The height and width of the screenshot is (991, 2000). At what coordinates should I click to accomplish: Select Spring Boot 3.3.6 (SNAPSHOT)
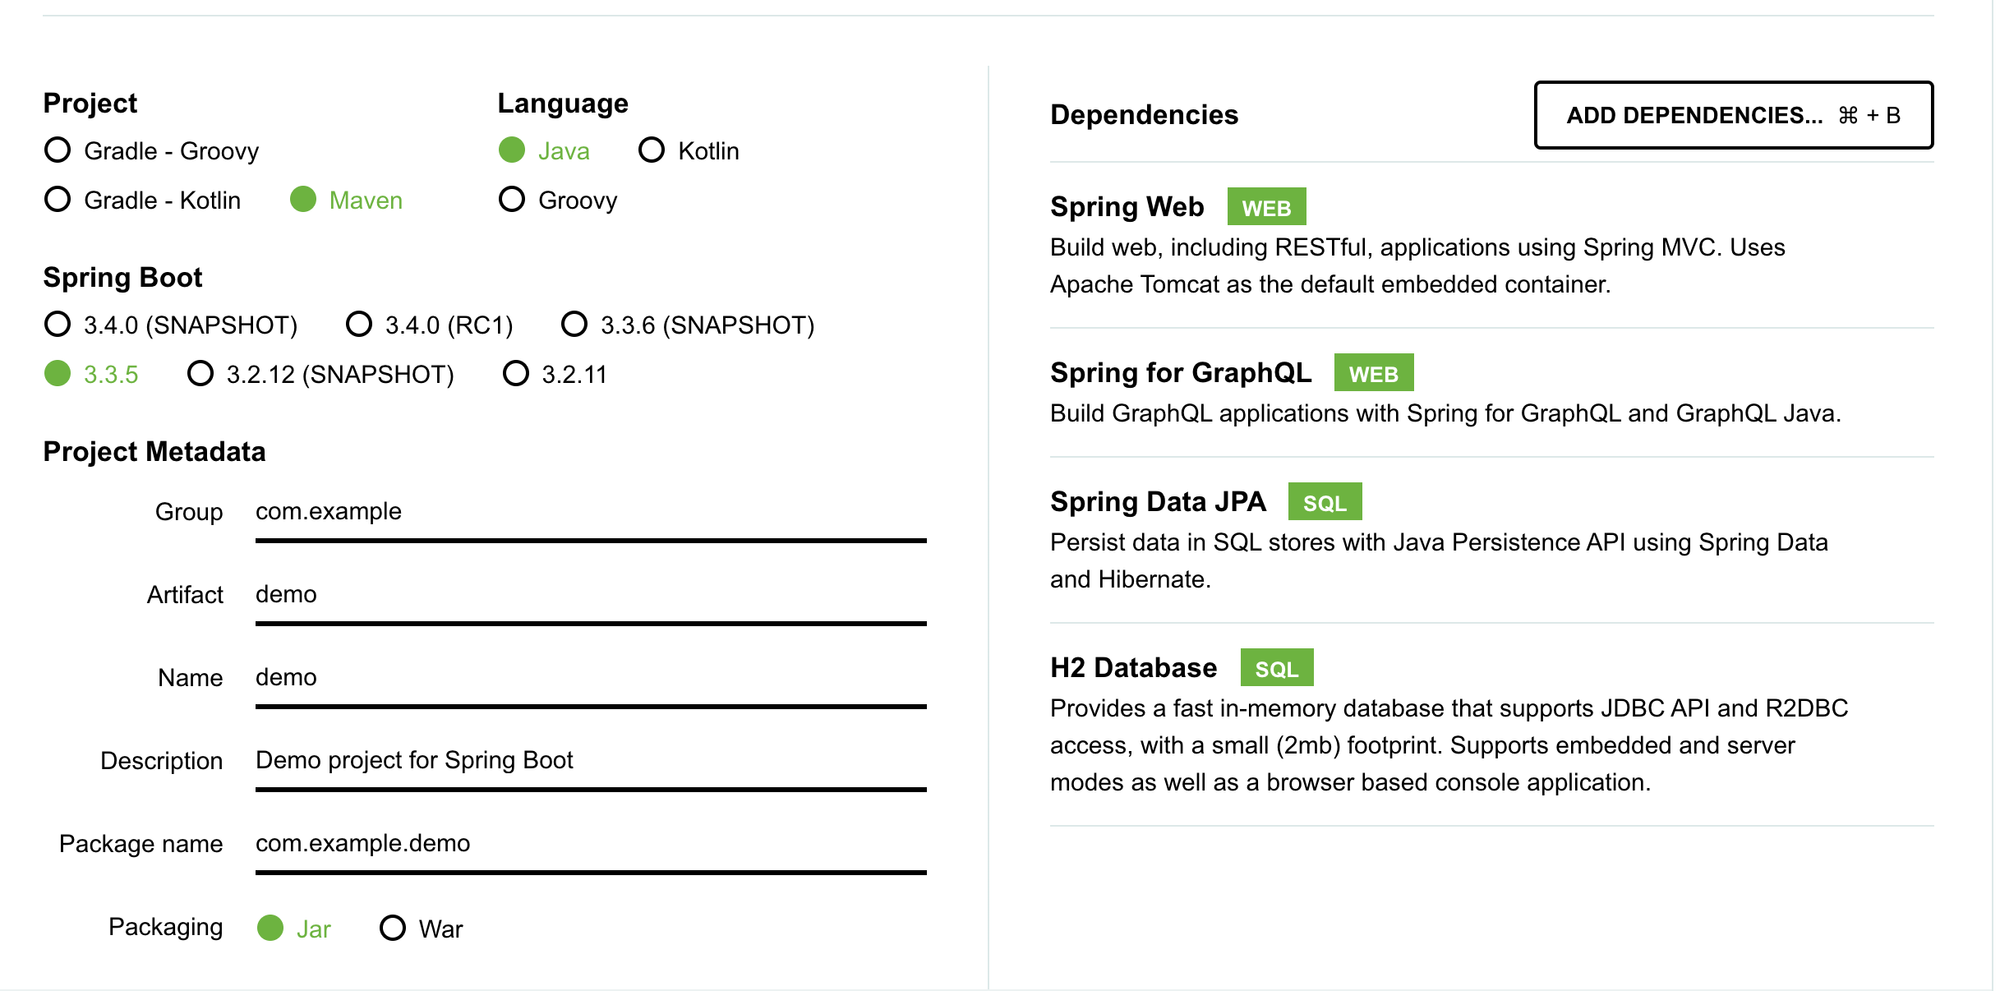coord(574,325)
